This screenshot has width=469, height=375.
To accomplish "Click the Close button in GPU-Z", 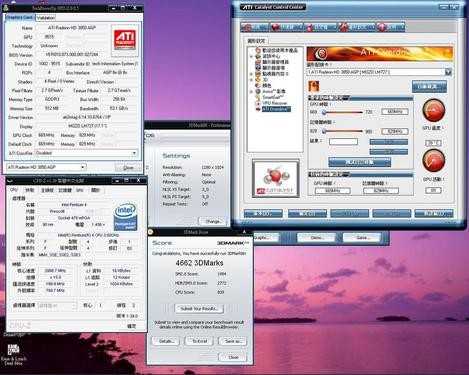I will coord(128,168).
